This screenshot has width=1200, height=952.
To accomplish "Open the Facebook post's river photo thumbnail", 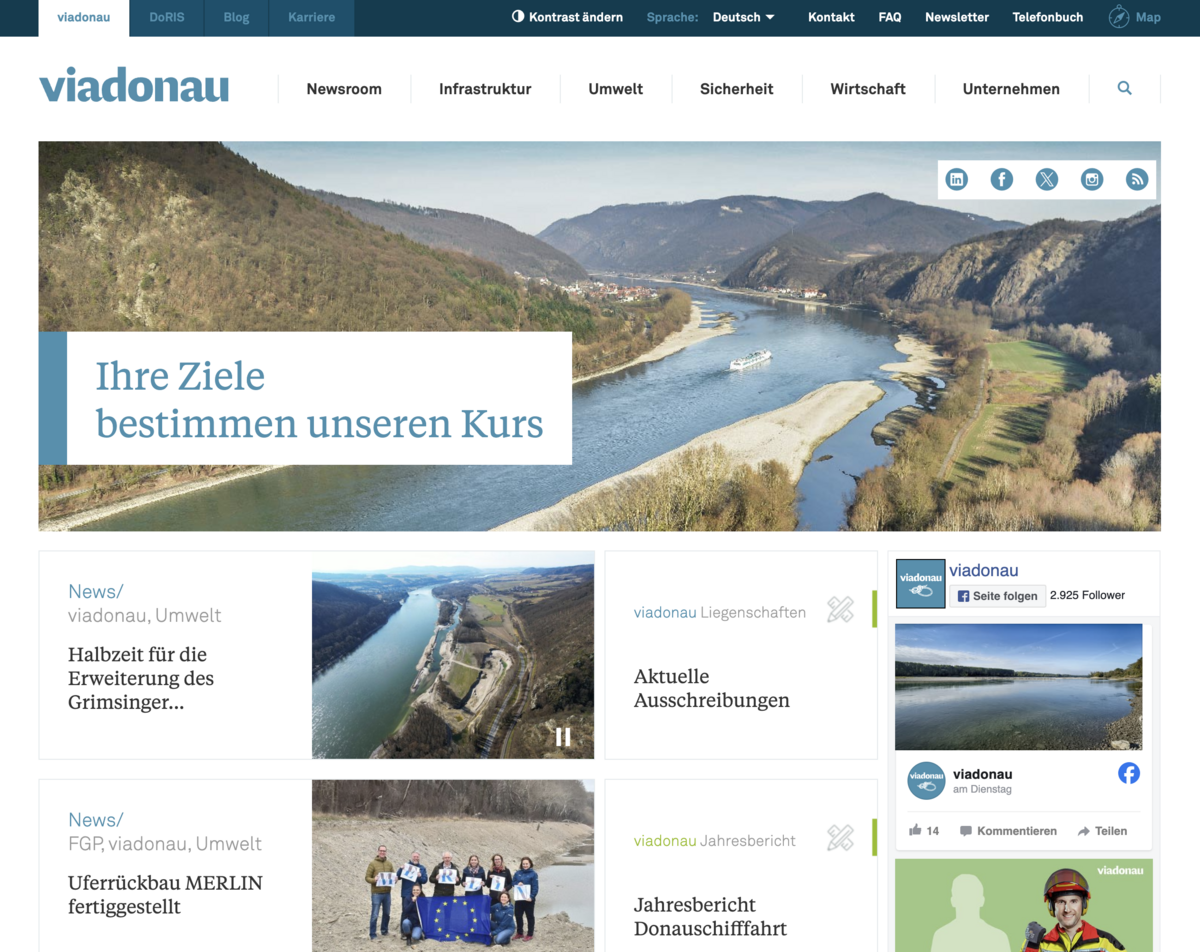I will point(1019,686).
